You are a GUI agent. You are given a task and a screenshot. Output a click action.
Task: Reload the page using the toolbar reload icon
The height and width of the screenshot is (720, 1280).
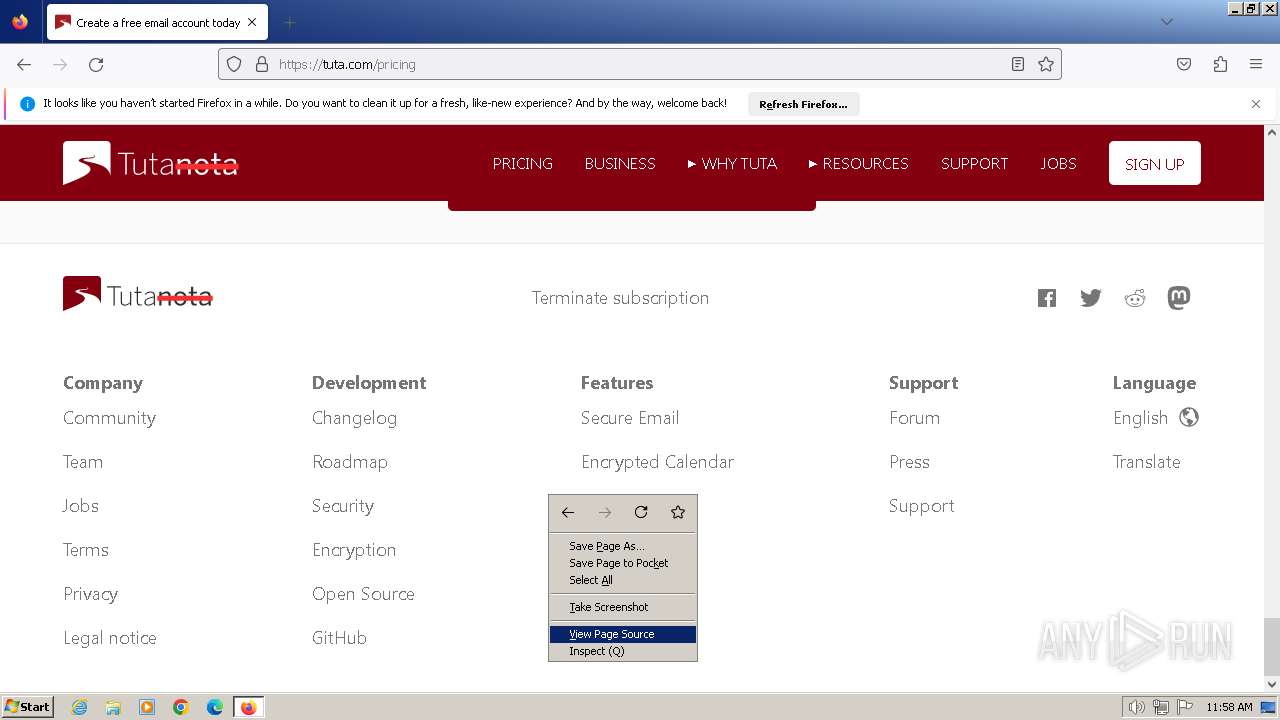click(96, 64)
